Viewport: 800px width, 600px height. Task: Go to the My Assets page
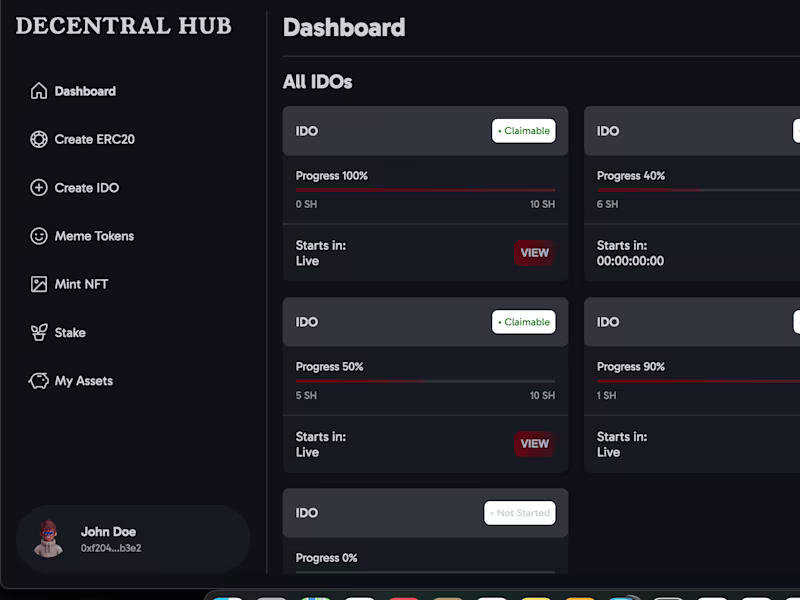(84, 381)
